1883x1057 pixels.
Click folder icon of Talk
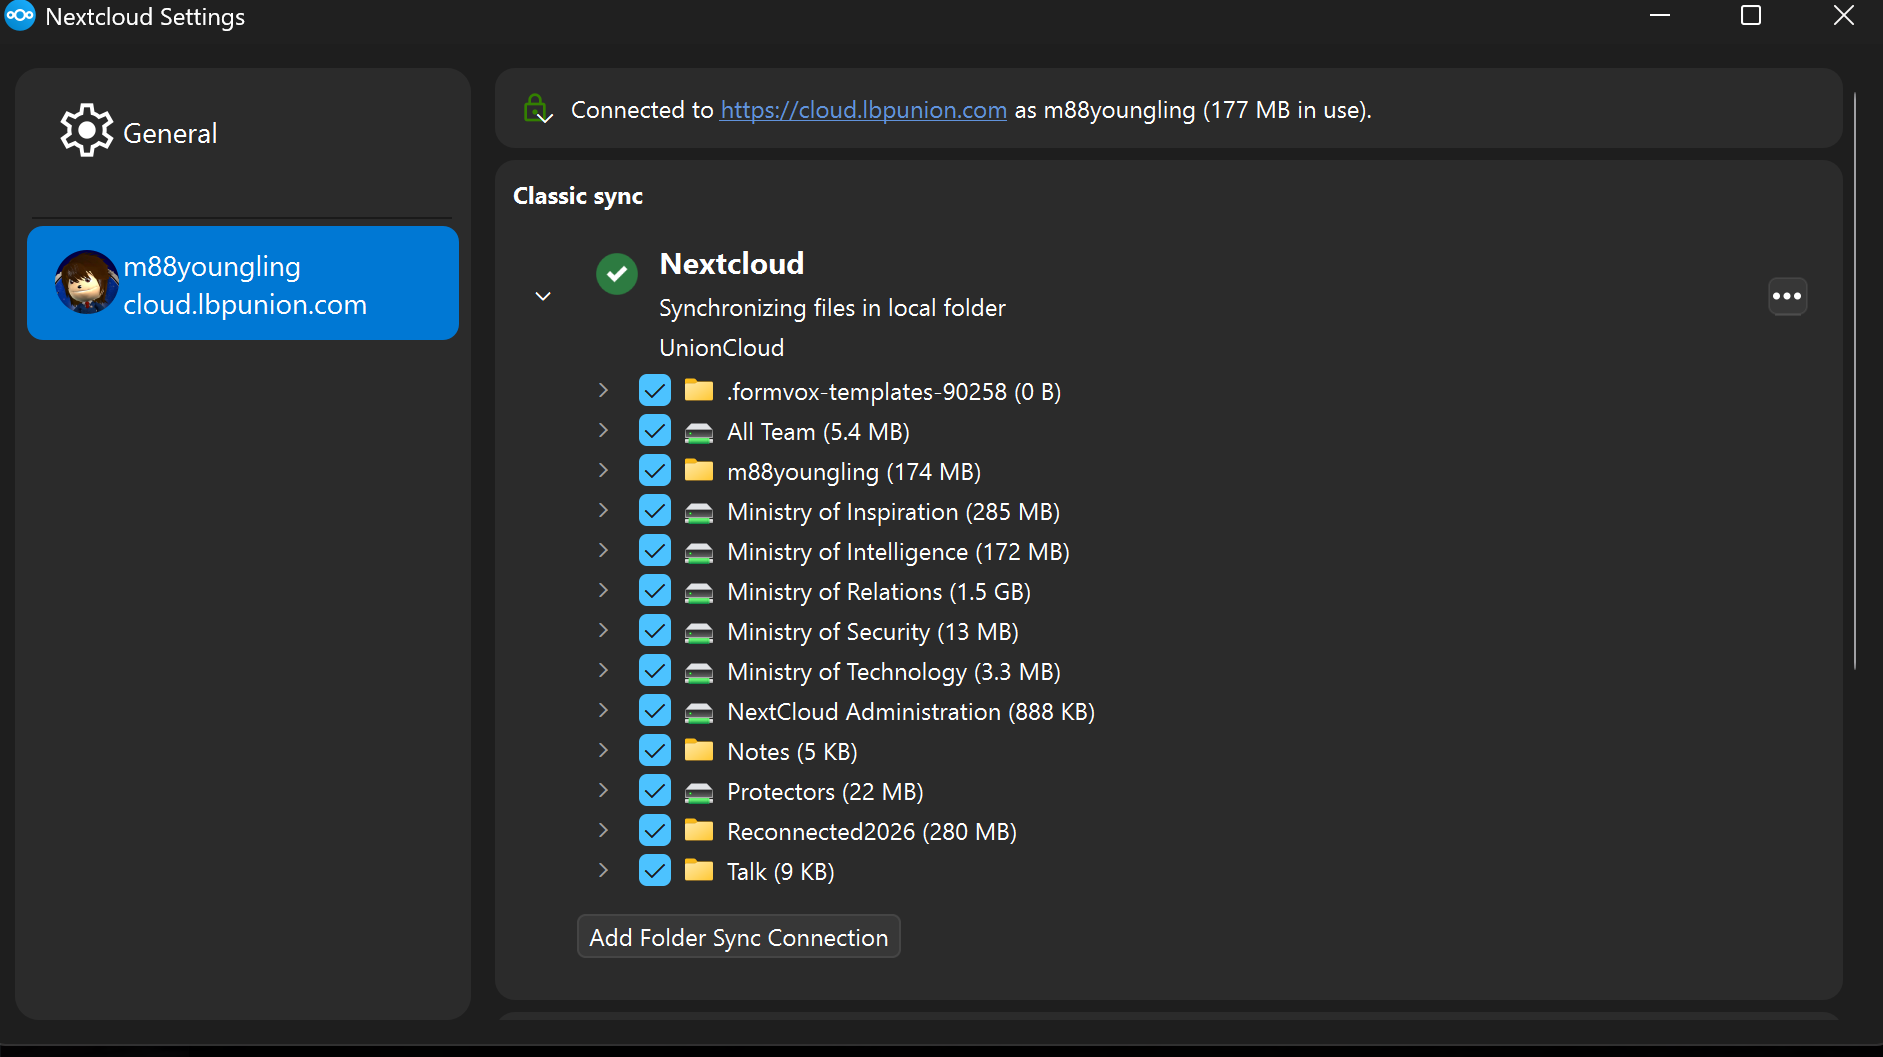pos(699,870)
